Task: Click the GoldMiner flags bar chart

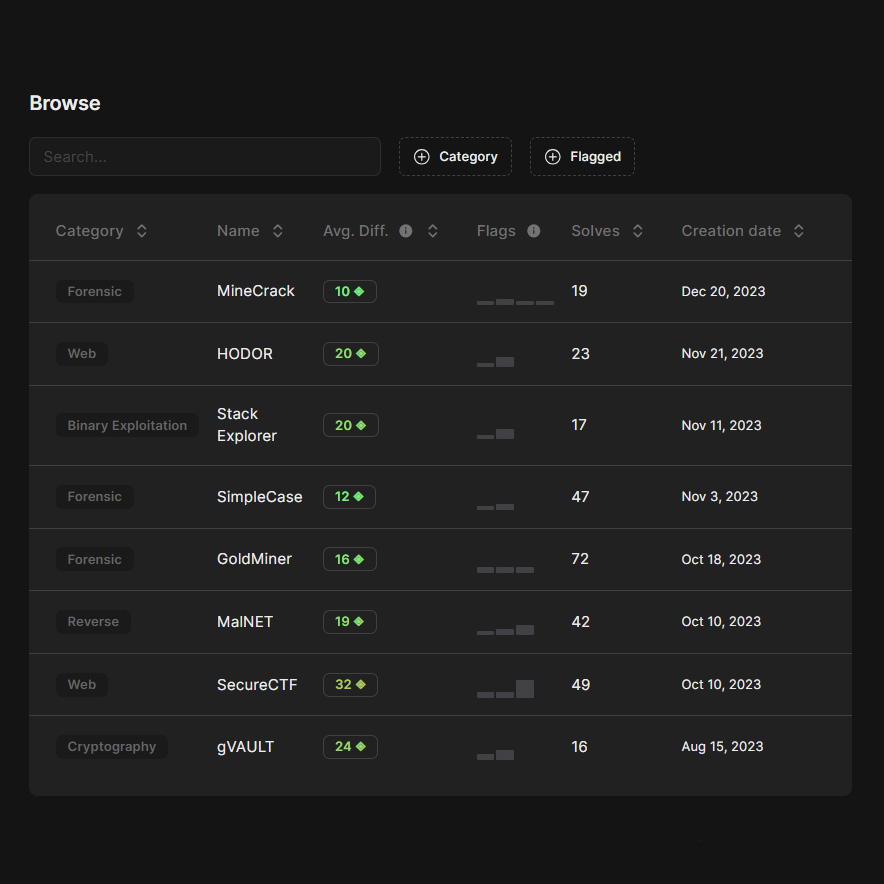Action: click(505, 569)
